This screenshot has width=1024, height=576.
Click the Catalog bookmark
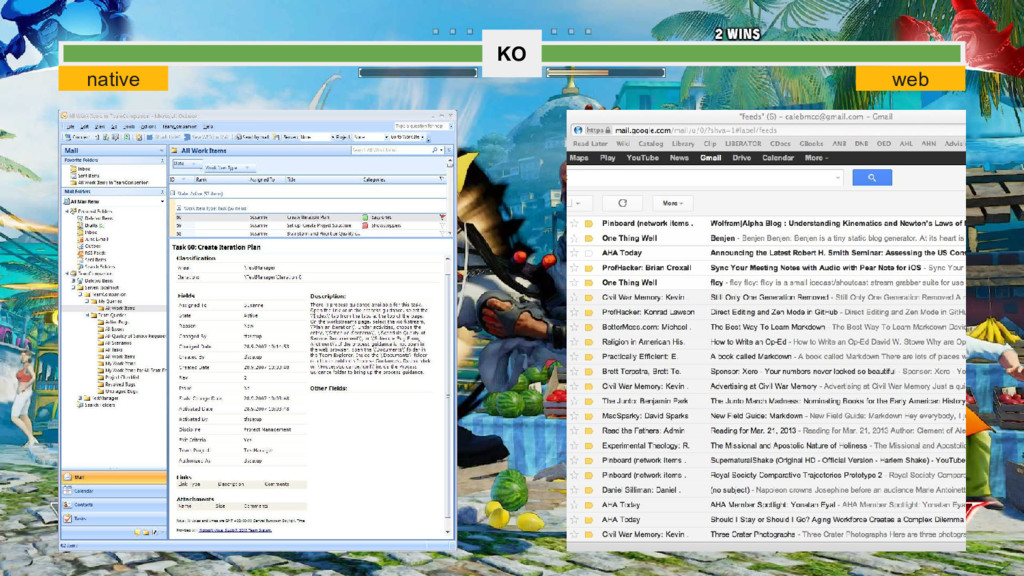[650, 144]
